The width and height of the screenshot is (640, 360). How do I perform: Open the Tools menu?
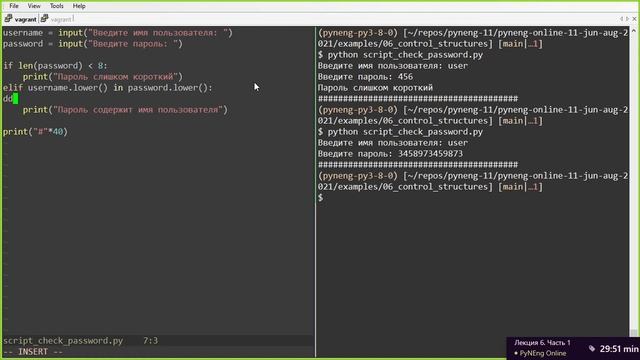[56, 6]
